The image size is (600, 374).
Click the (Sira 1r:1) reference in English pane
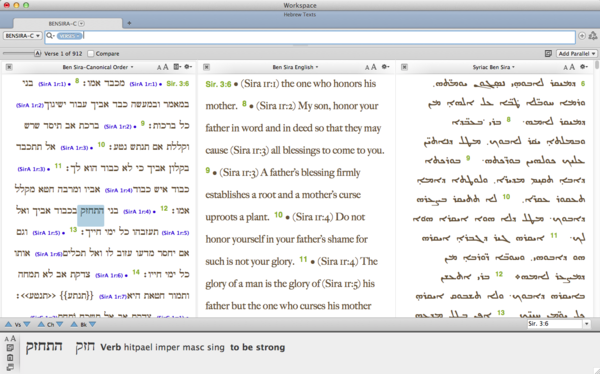[259, 84]
